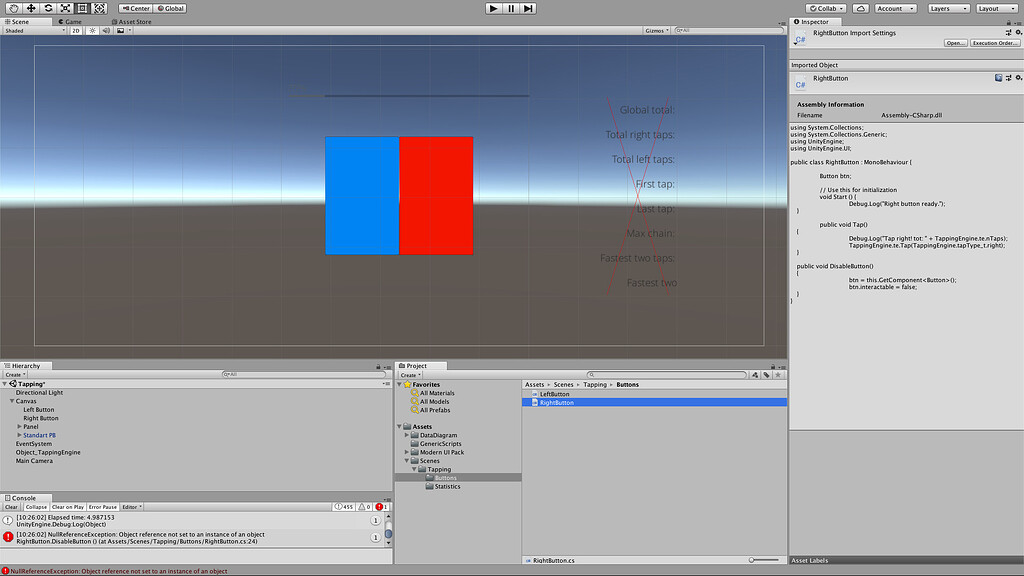Click Clear to empty the Console
Image resolution: width=1024 pixels, height=576 pixels.
11,507
